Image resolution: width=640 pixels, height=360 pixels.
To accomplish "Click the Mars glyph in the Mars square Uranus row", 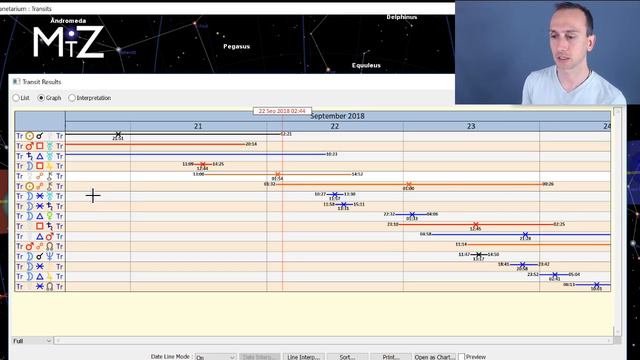I will tap(29, 146).
